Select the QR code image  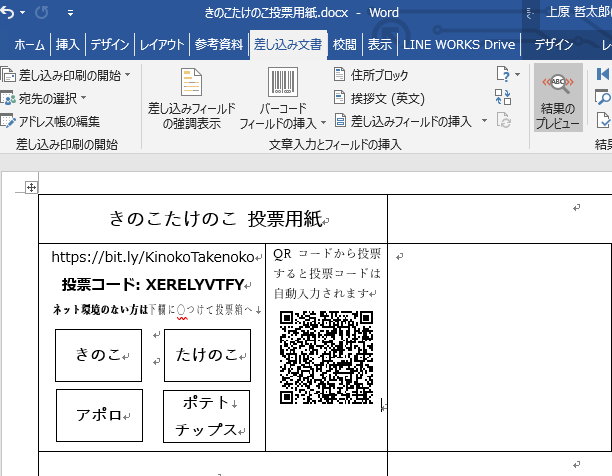(x=326, y=357)
